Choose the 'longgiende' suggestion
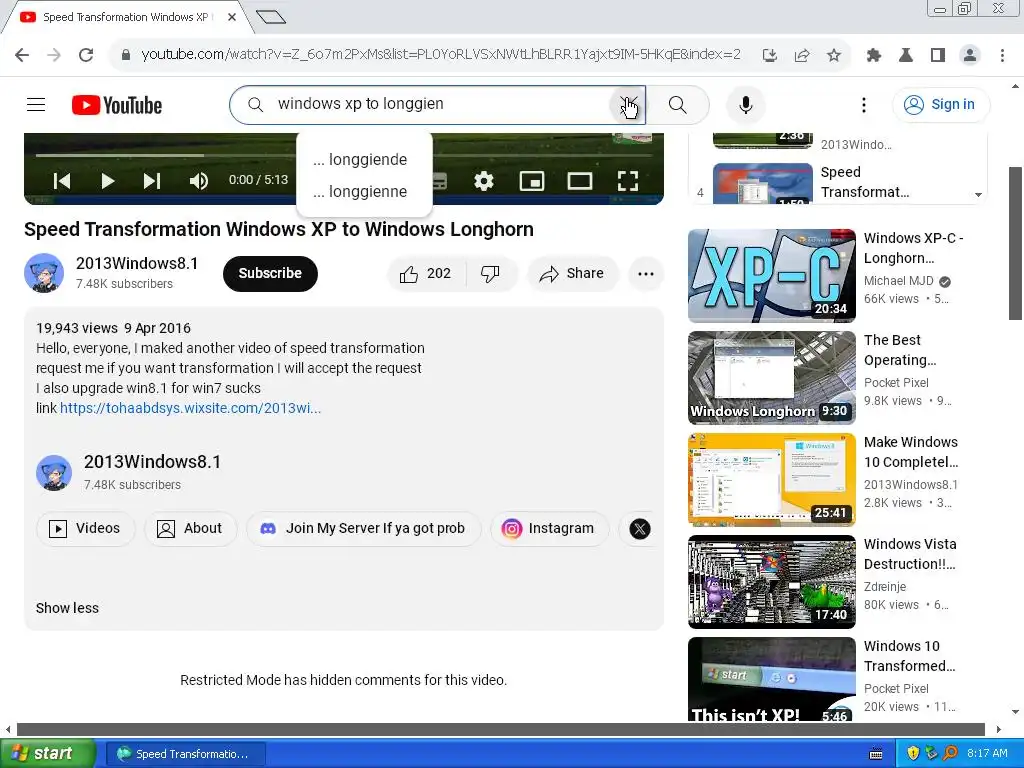 [x=364, y=159]
